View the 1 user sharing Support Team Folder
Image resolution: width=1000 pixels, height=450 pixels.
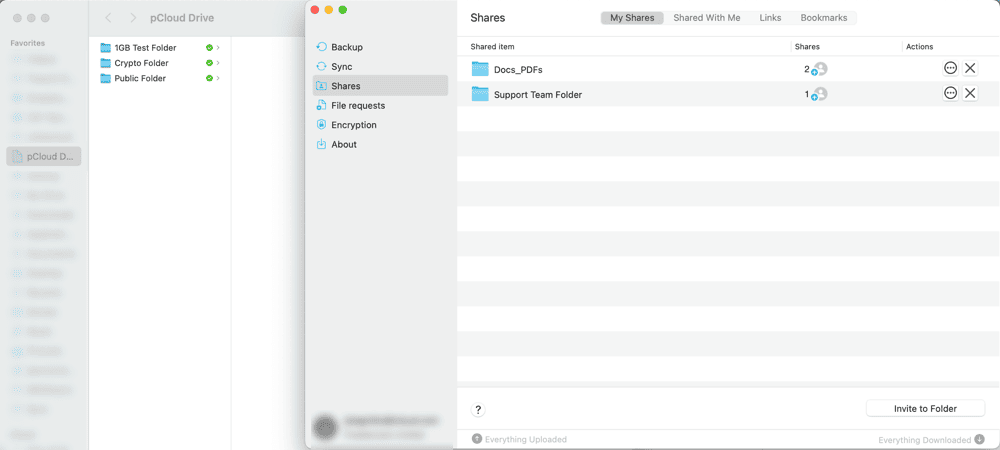[x=816, y=94]
